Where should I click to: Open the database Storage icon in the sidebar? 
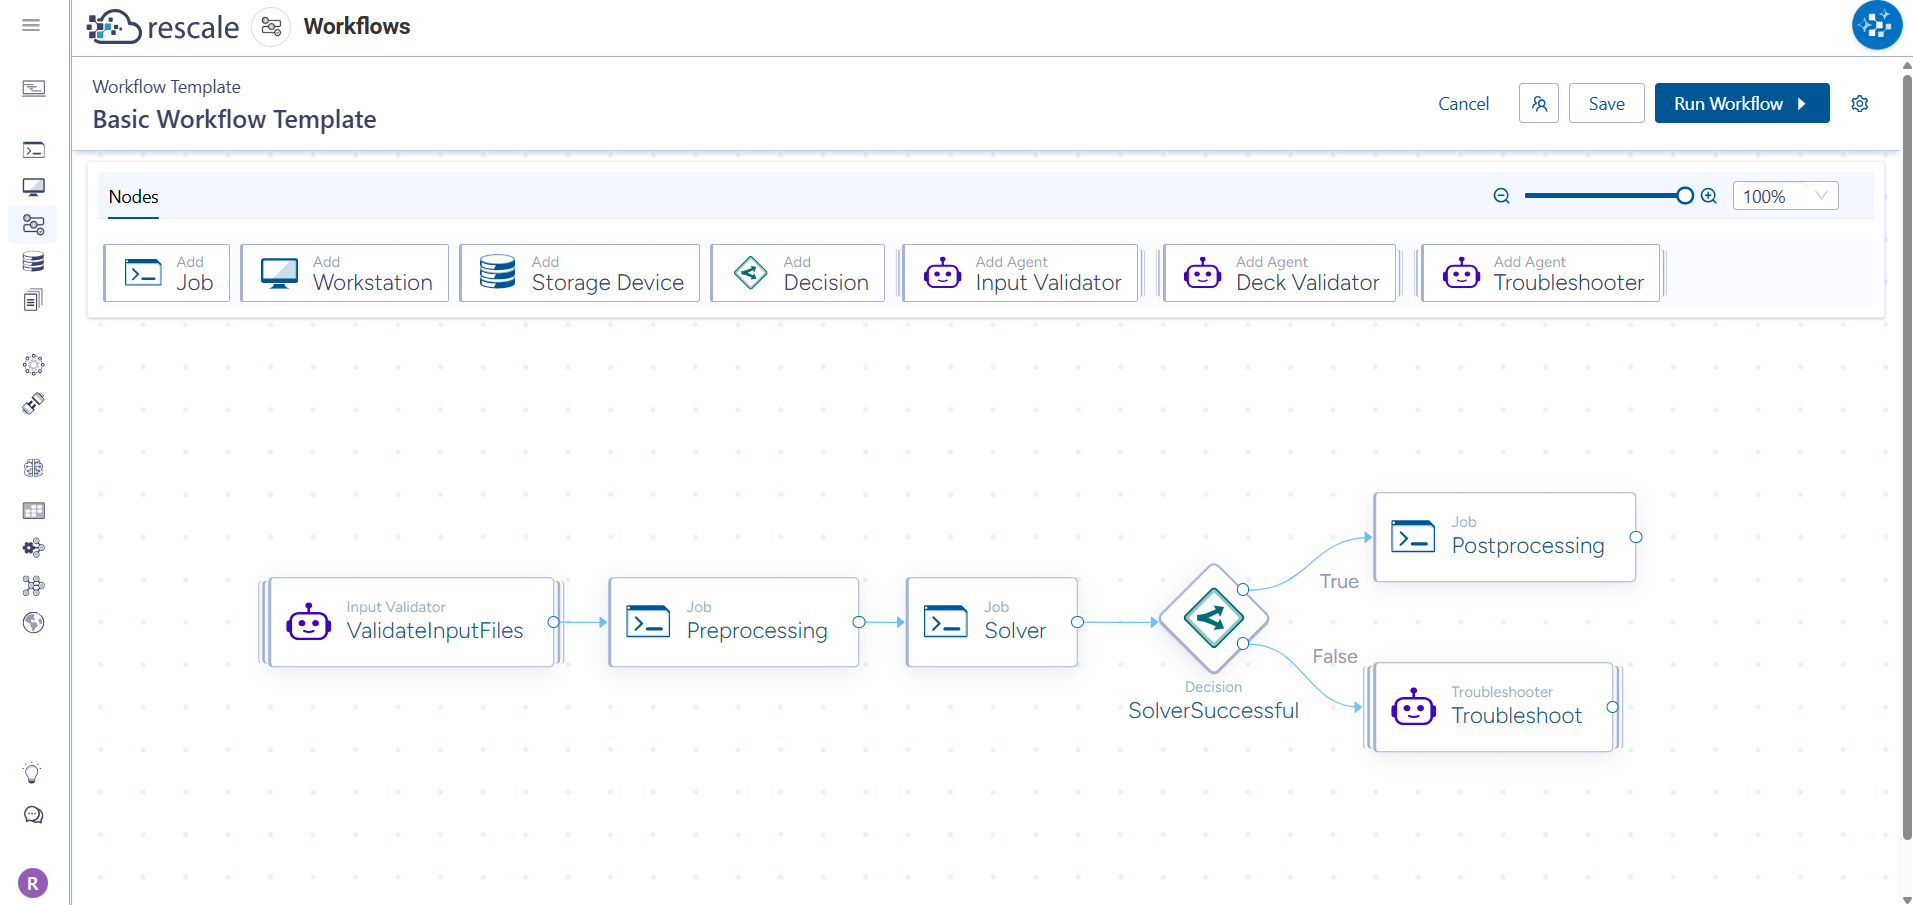coord(33,262)
